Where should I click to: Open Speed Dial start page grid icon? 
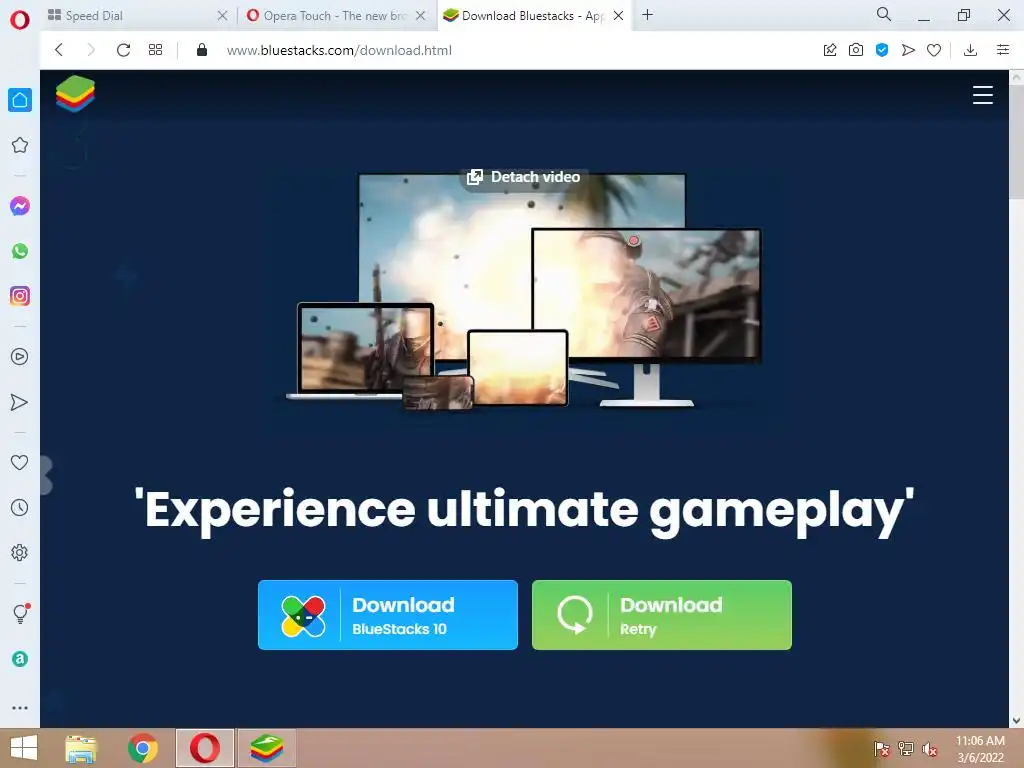pyautogui.click(x=155, y=50)
